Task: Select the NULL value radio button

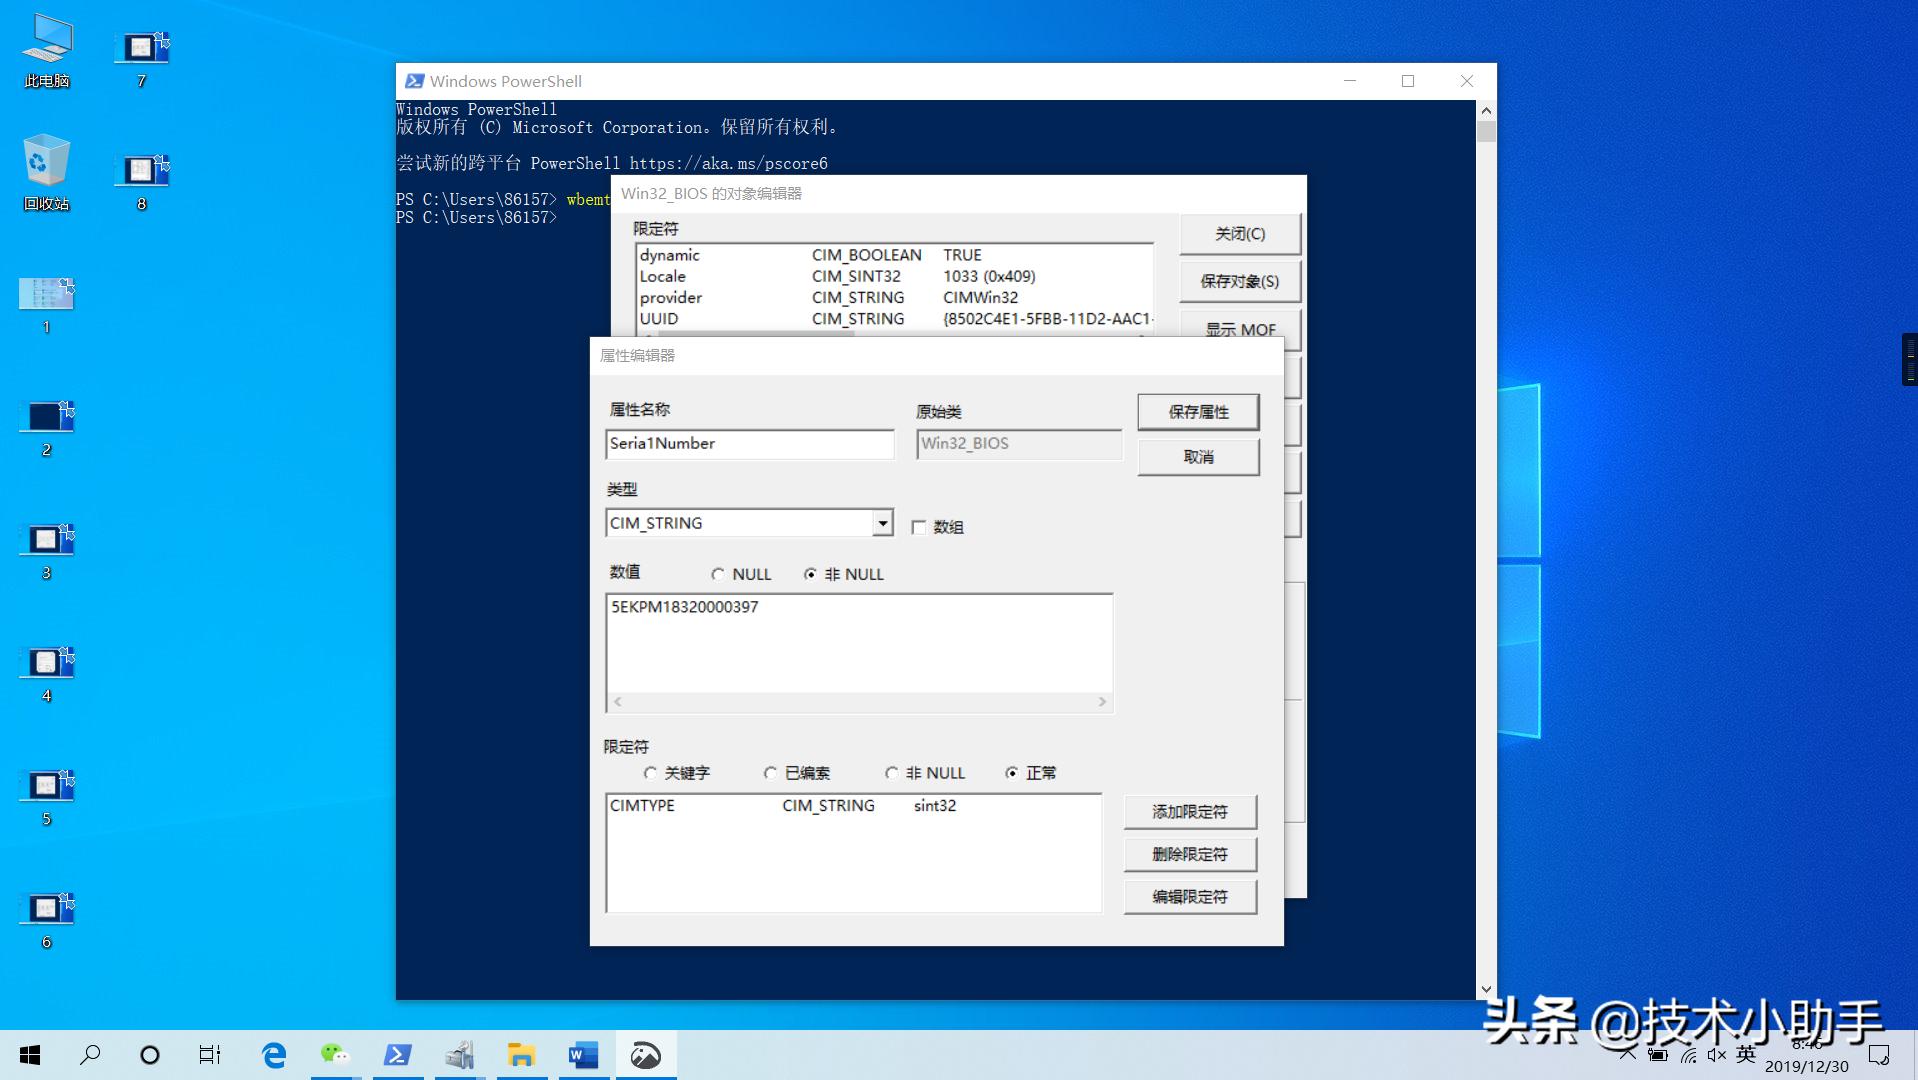Action: point(718,574)
